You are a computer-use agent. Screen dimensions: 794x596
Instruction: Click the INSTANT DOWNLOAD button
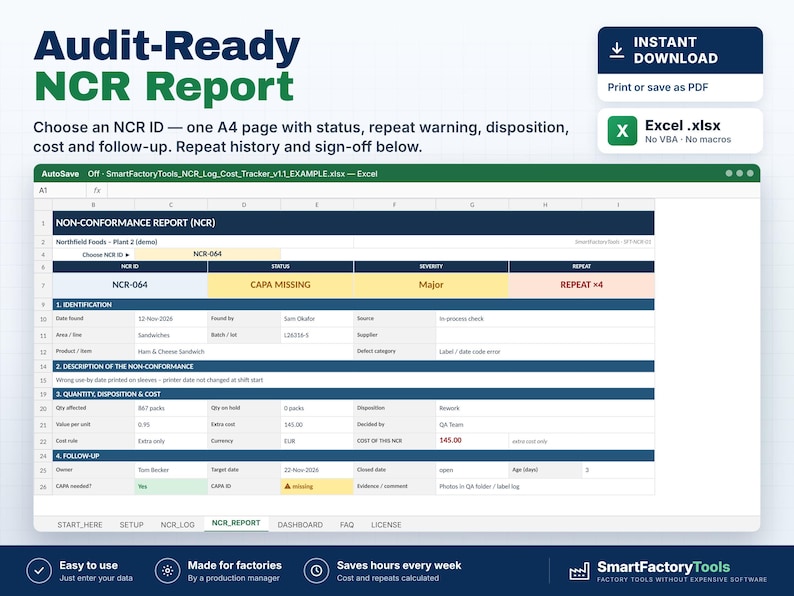pos(680,50)
